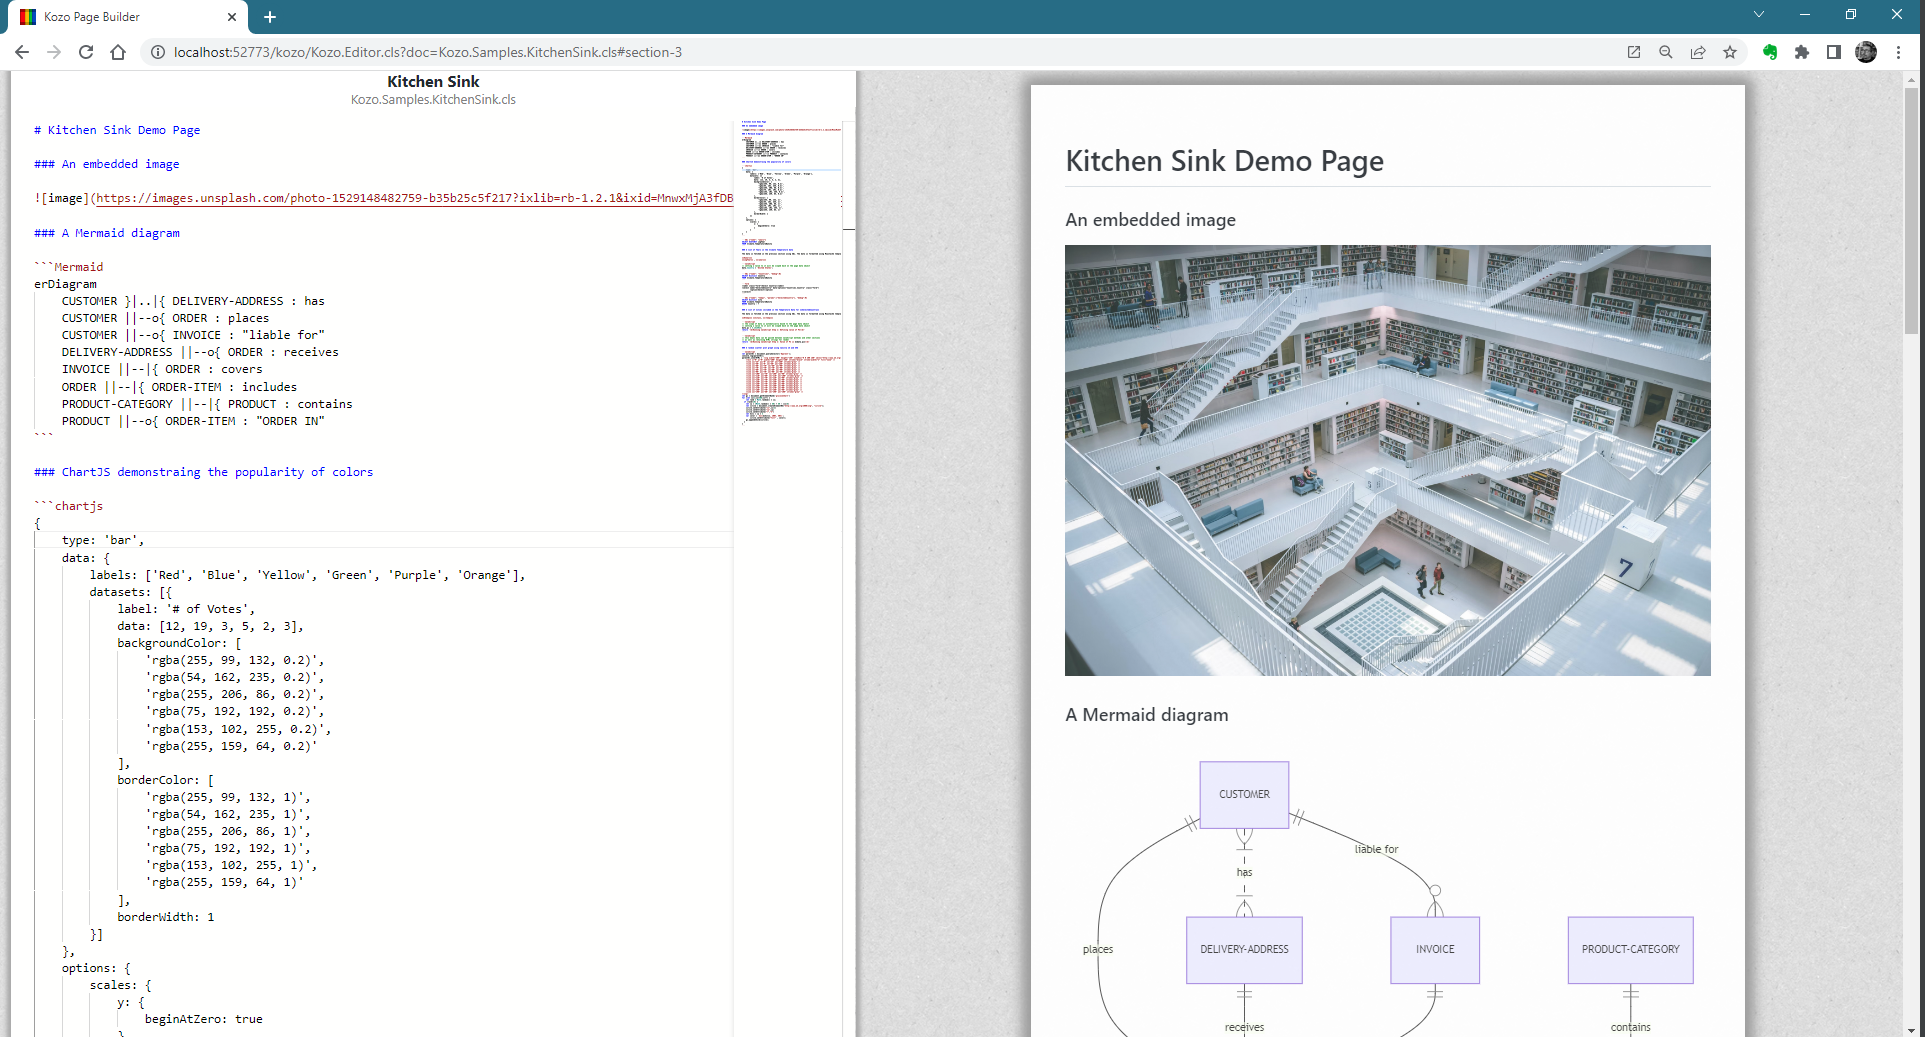Click the PRODUCT-CATEGORY entity box
1925x1037 pixels.
[1630, 949]
